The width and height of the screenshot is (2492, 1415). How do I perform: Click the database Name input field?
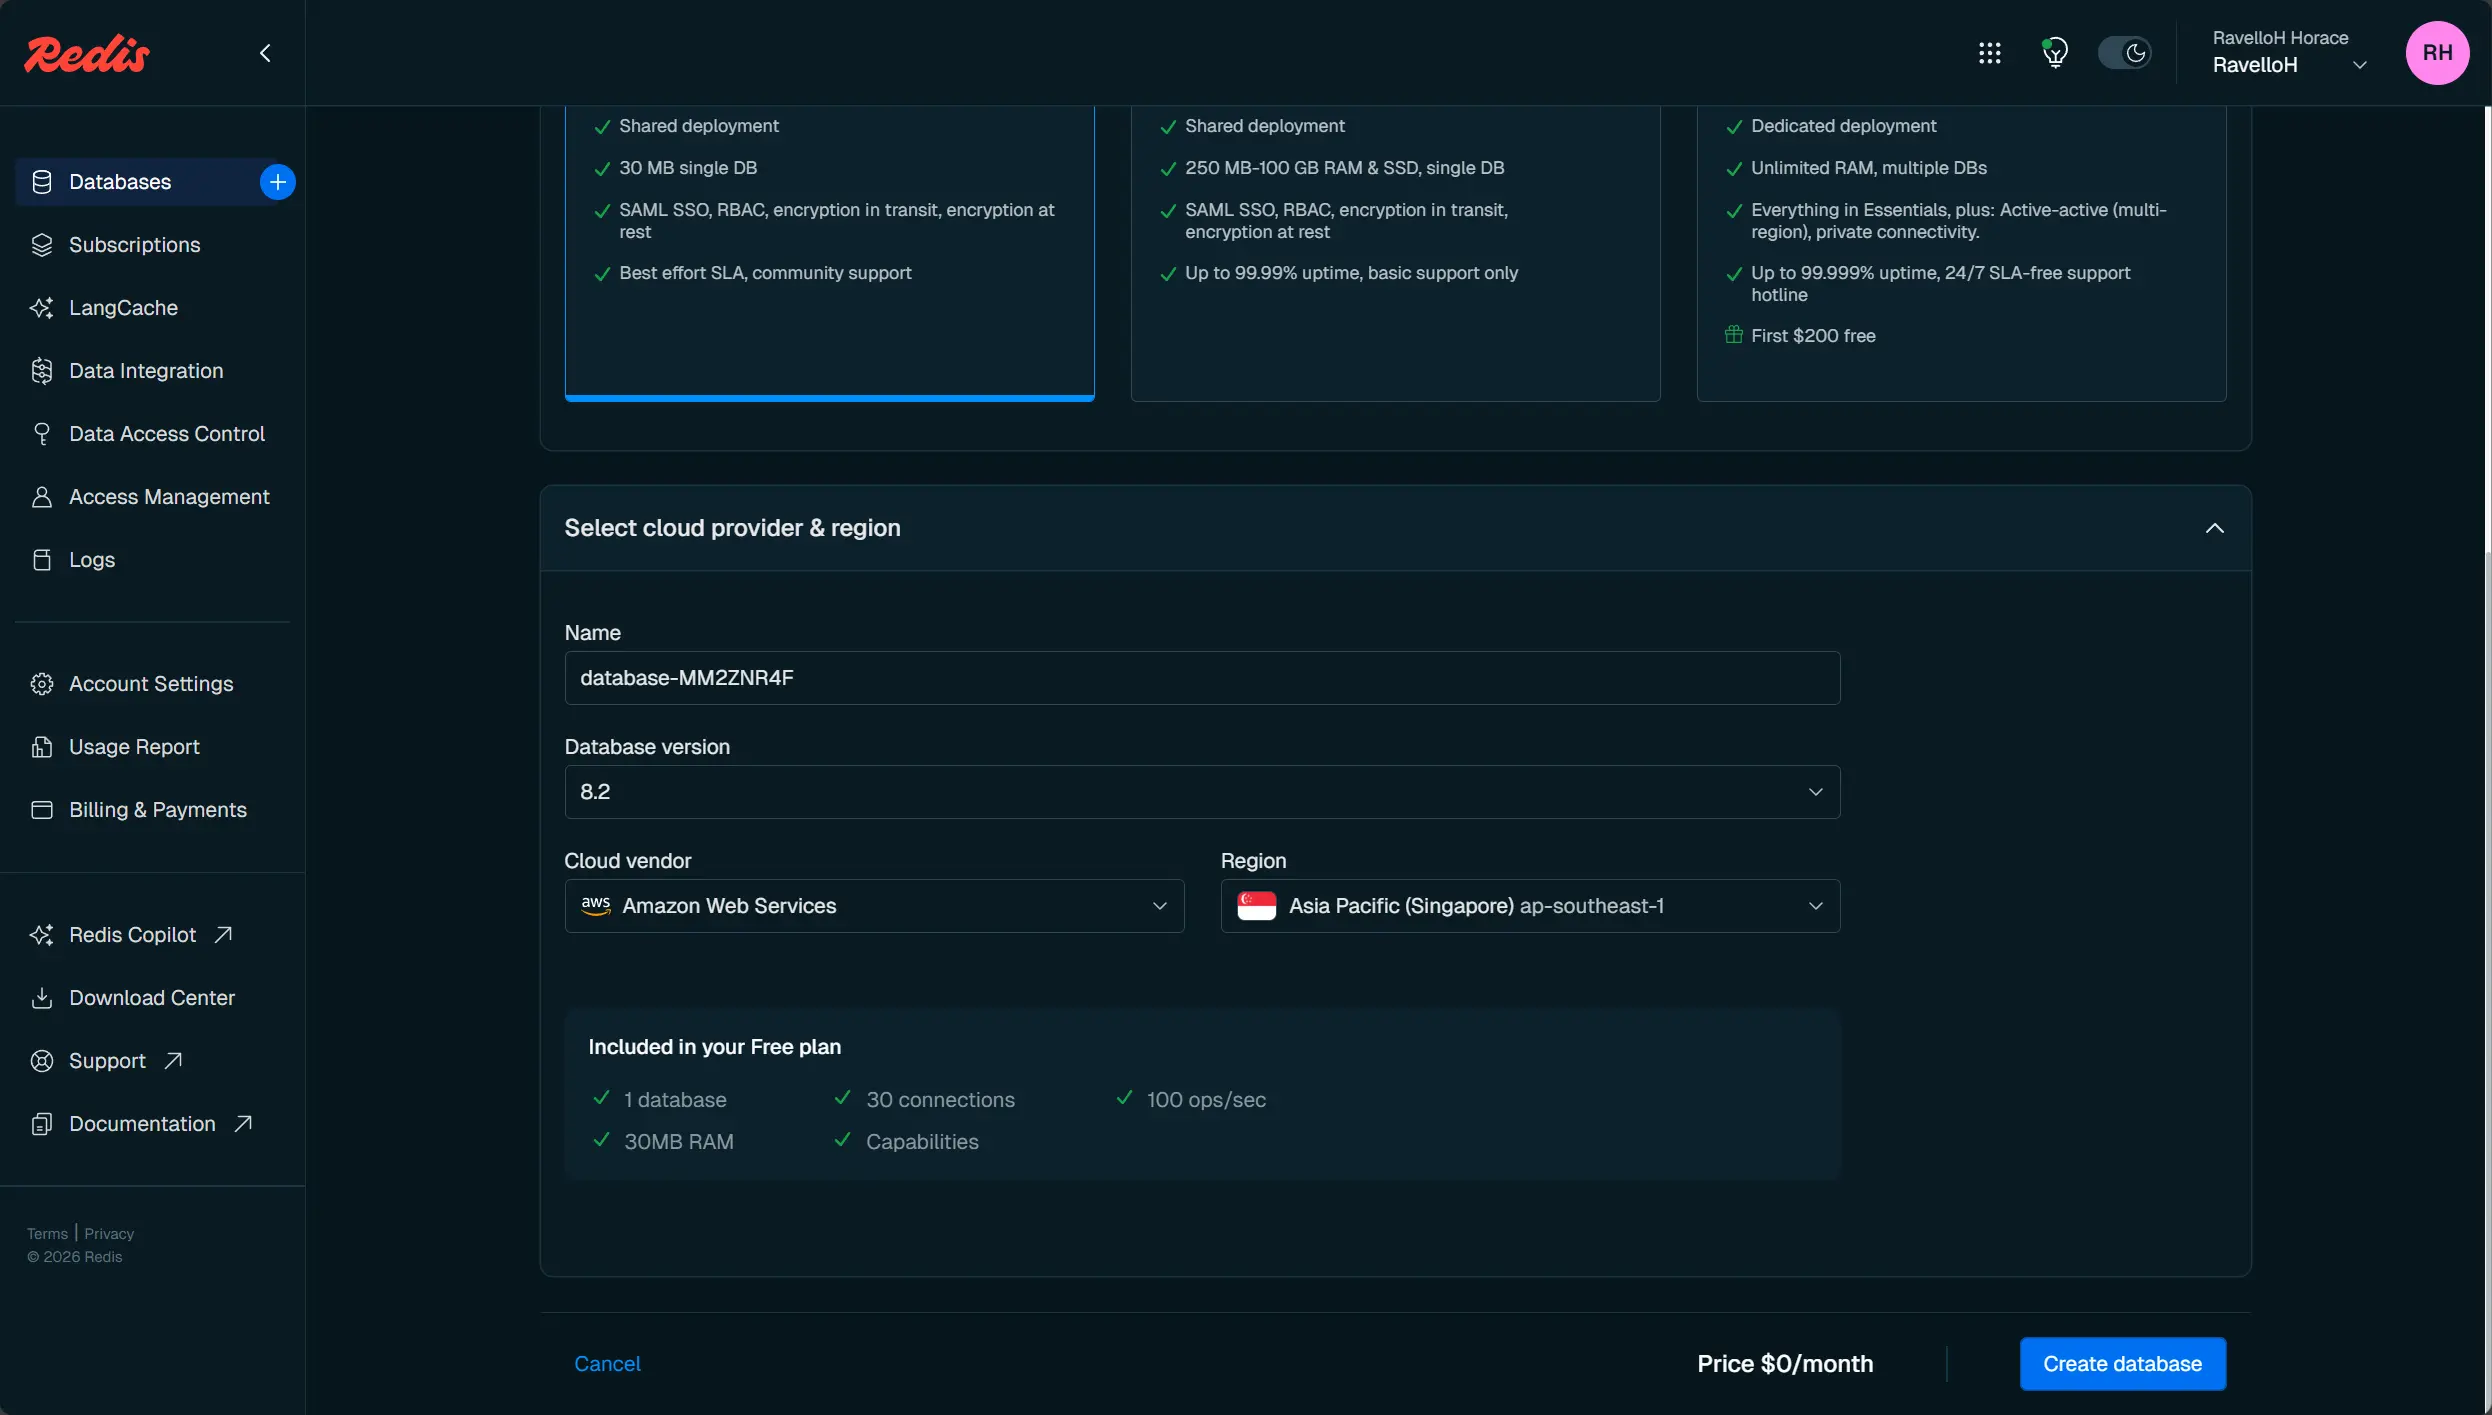tap(1202, 678)
